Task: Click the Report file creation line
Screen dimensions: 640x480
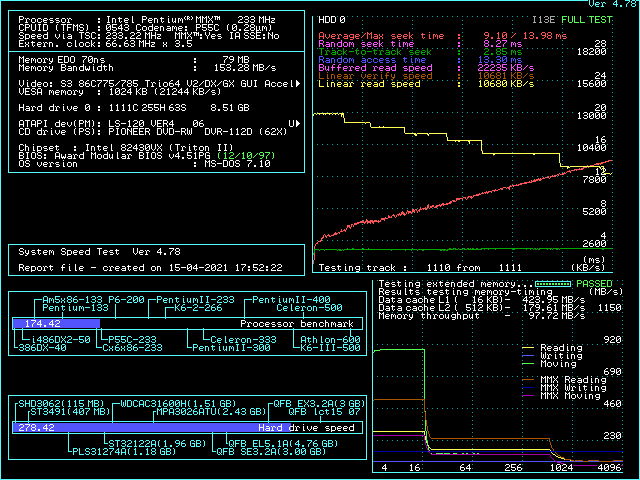Action: [x=150, y=267]
